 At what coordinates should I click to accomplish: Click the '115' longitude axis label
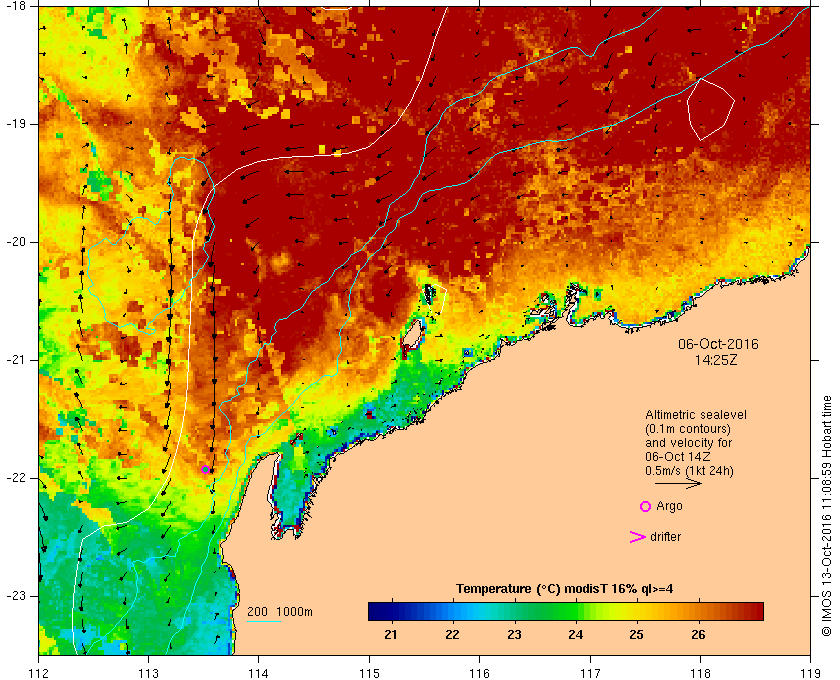369,673
